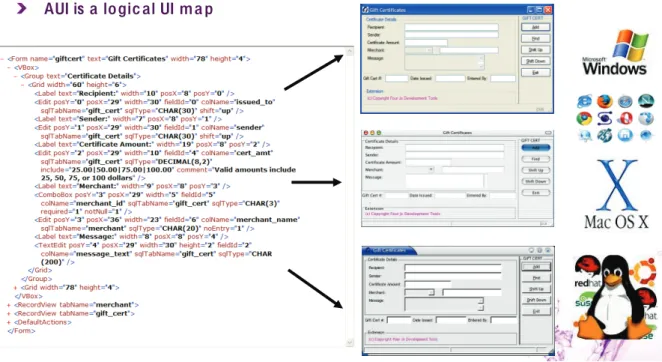Click Find button in the Mac window
662x362 pixels.
pyautogui.click(x=536, y=159)
